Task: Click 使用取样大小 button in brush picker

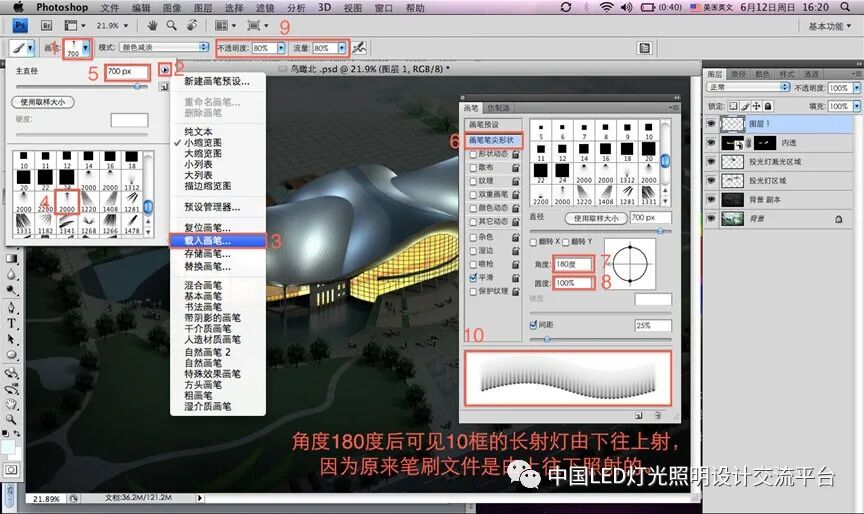Action: click(x=42, y=102)
